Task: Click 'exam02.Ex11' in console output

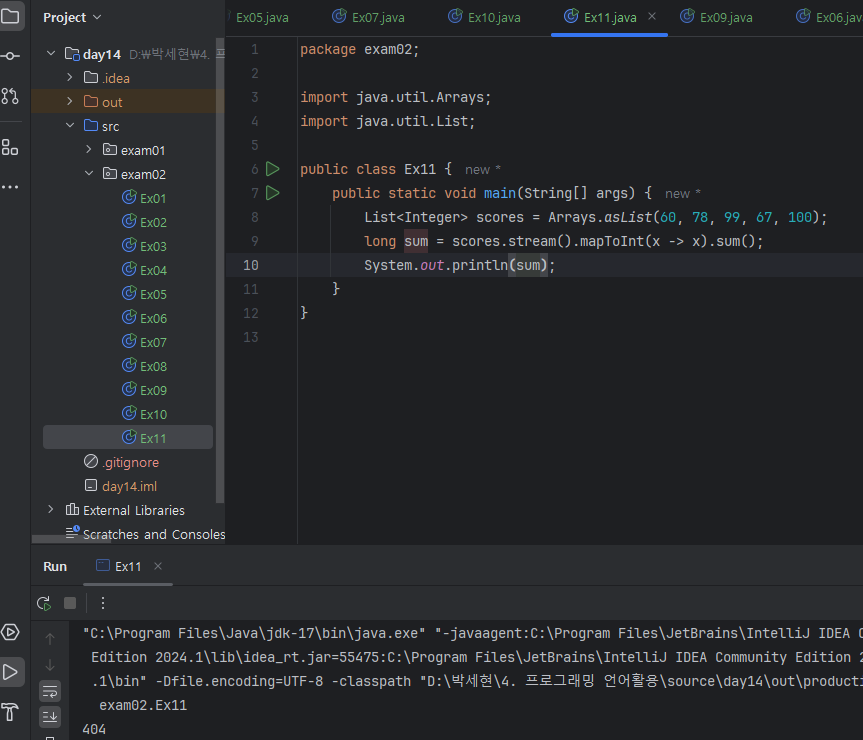Action: (143, 705)
